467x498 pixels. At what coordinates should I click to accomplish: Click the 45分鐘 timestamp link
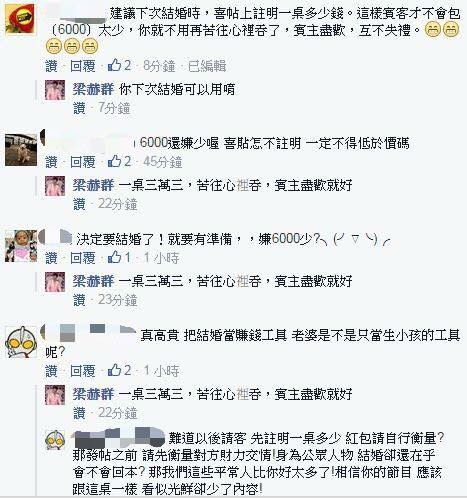[162, 162]
